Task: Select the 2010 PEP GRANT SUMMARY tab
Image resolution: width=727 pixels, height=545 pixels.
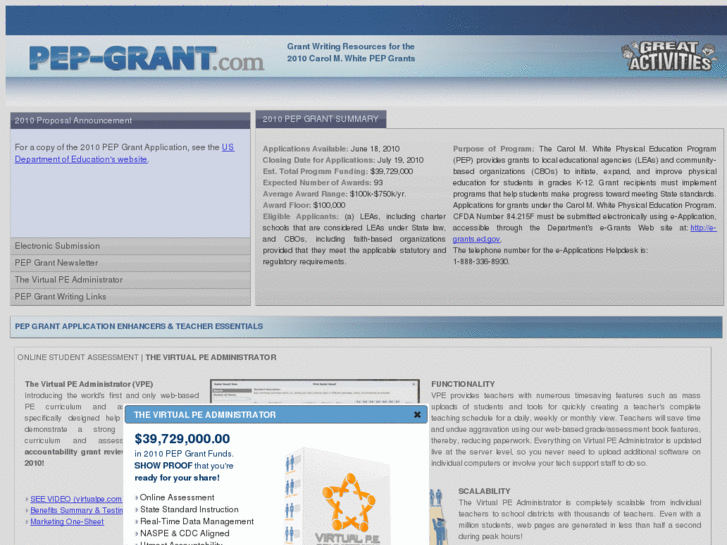Action: coord(321,119)
